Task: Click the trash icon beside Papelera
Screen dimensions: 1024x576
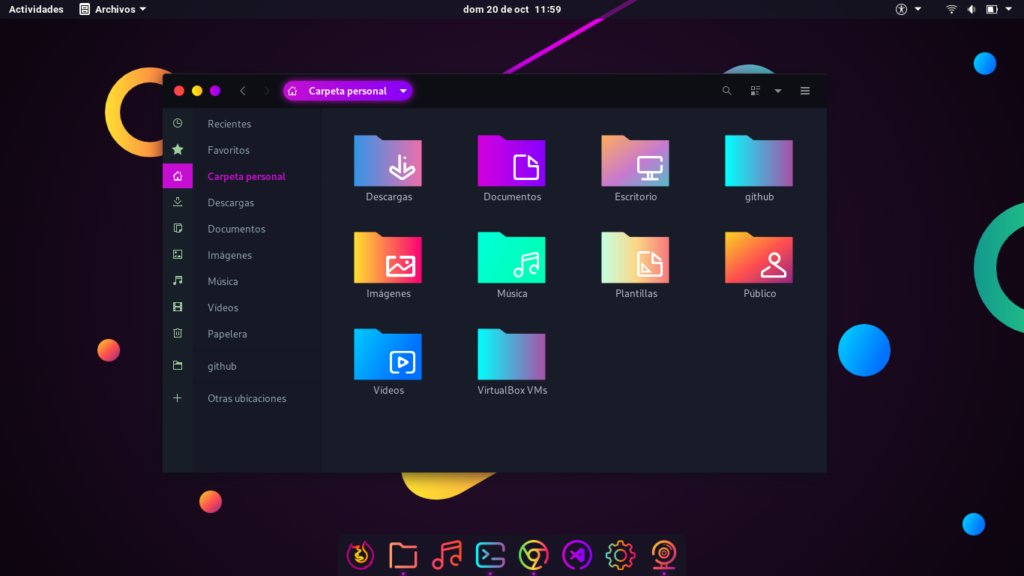Action: tap(178, 333)
